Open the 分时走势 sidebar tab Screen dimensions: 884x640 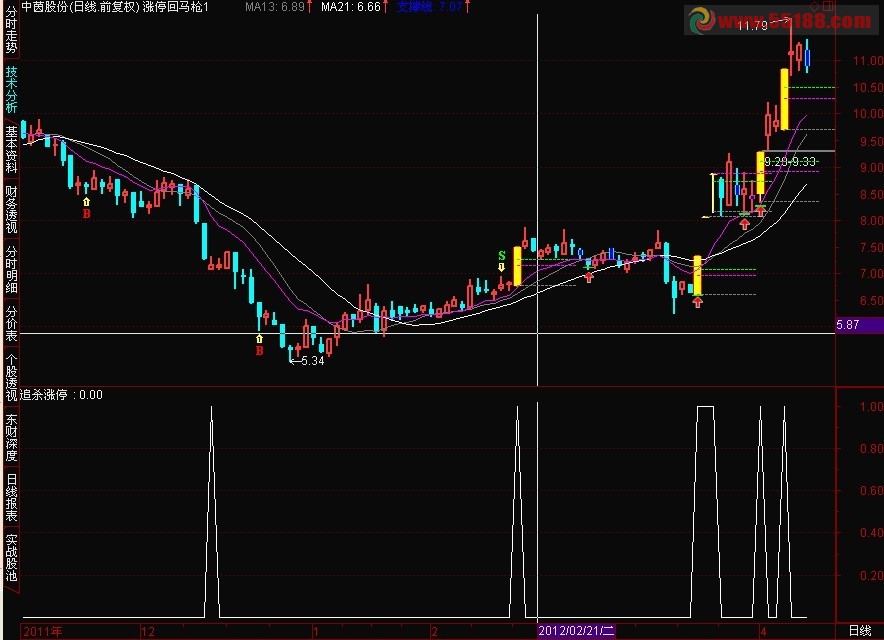coord(11,28)
